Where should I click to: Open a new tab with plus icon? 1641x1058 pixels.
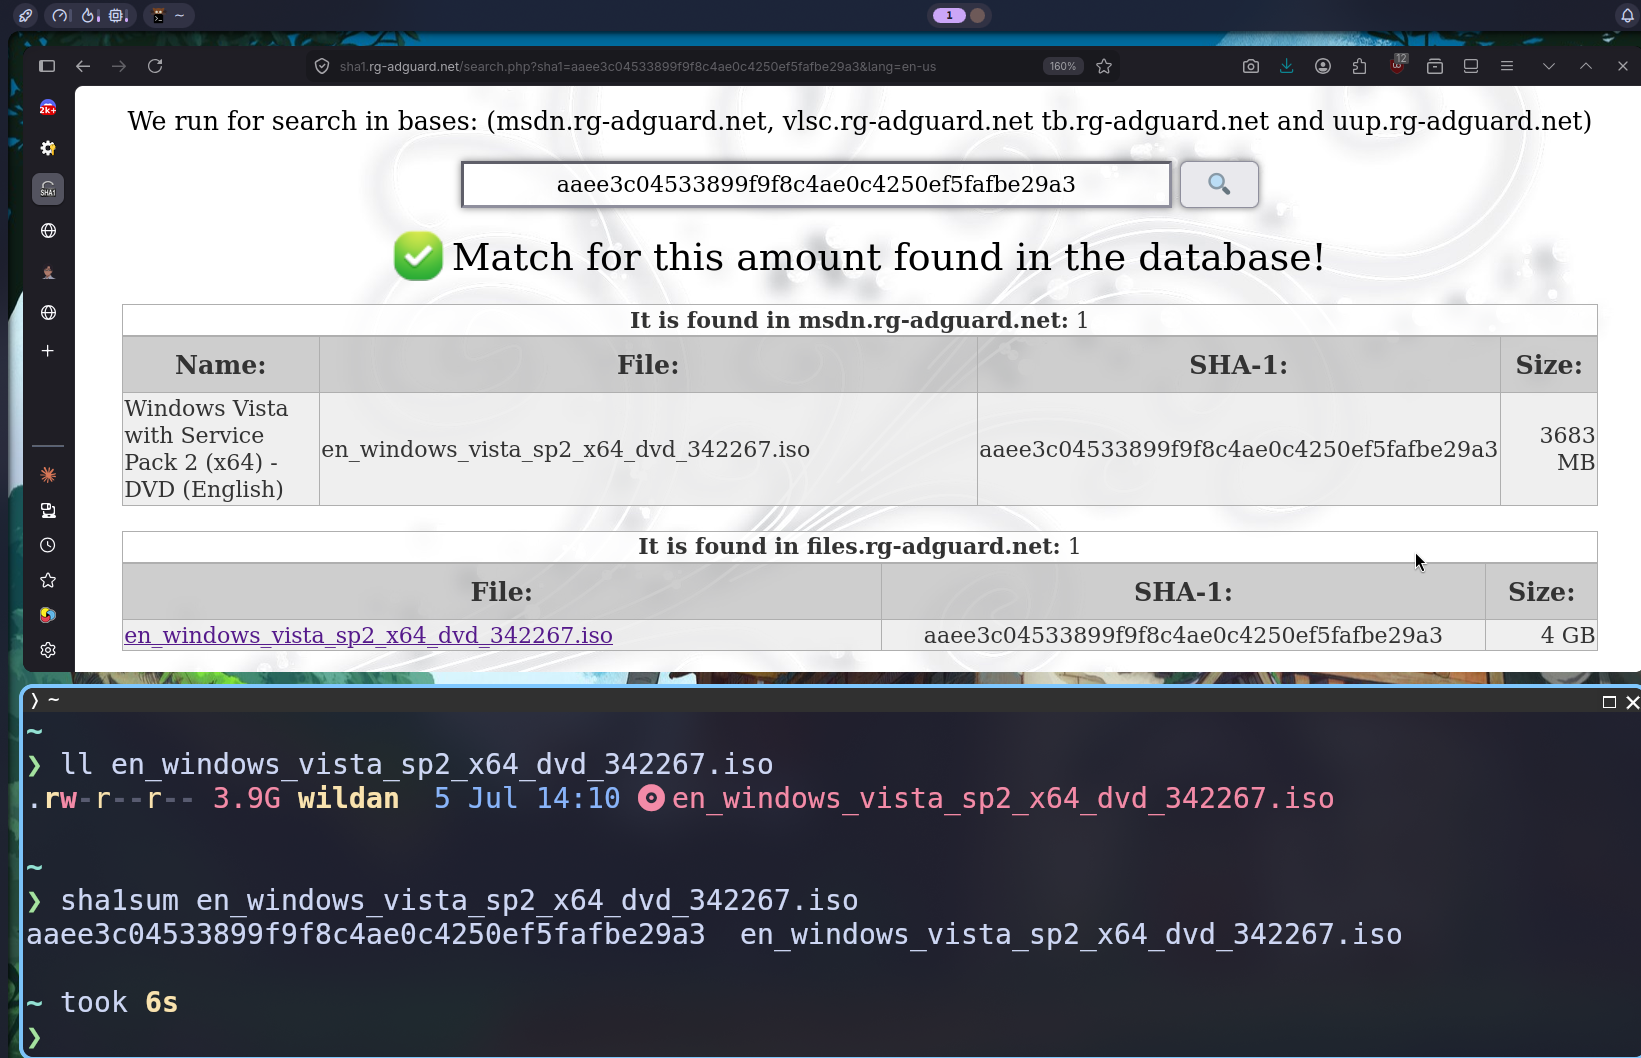47,351
